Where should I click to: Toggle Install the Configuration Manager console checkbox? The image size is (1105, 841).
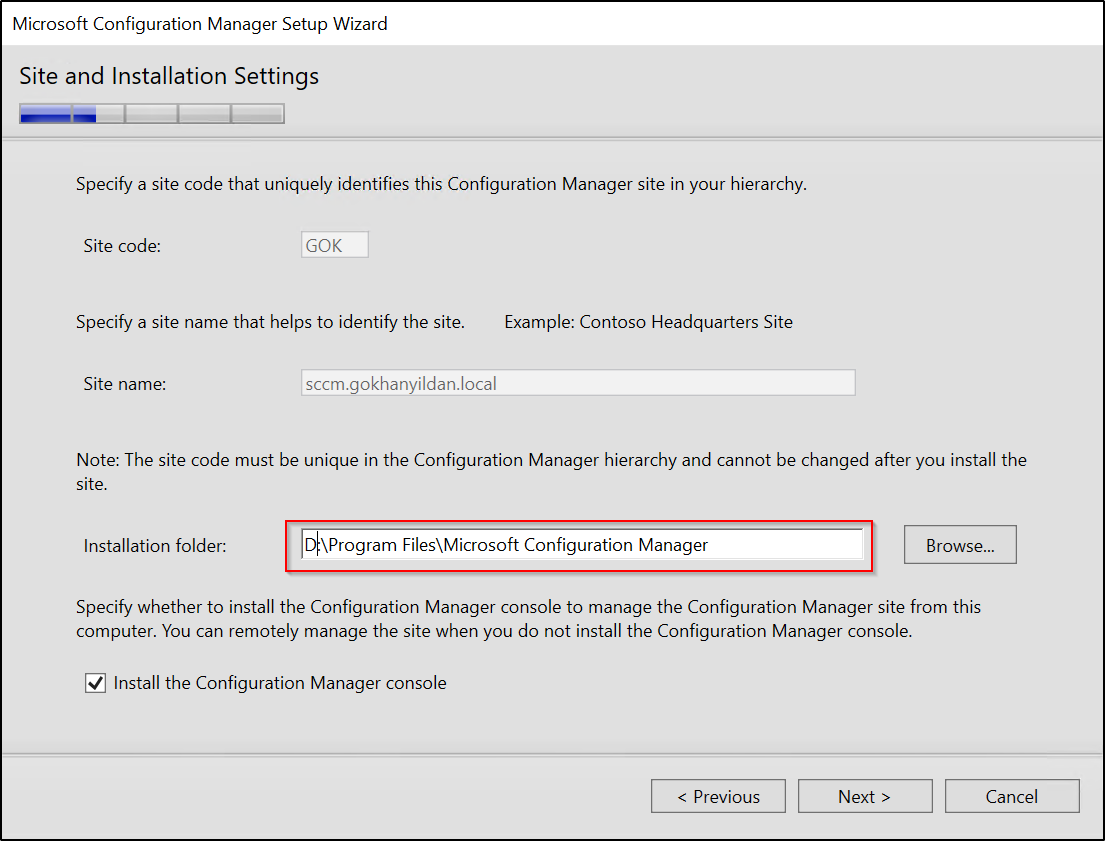[x=95, y=683]
